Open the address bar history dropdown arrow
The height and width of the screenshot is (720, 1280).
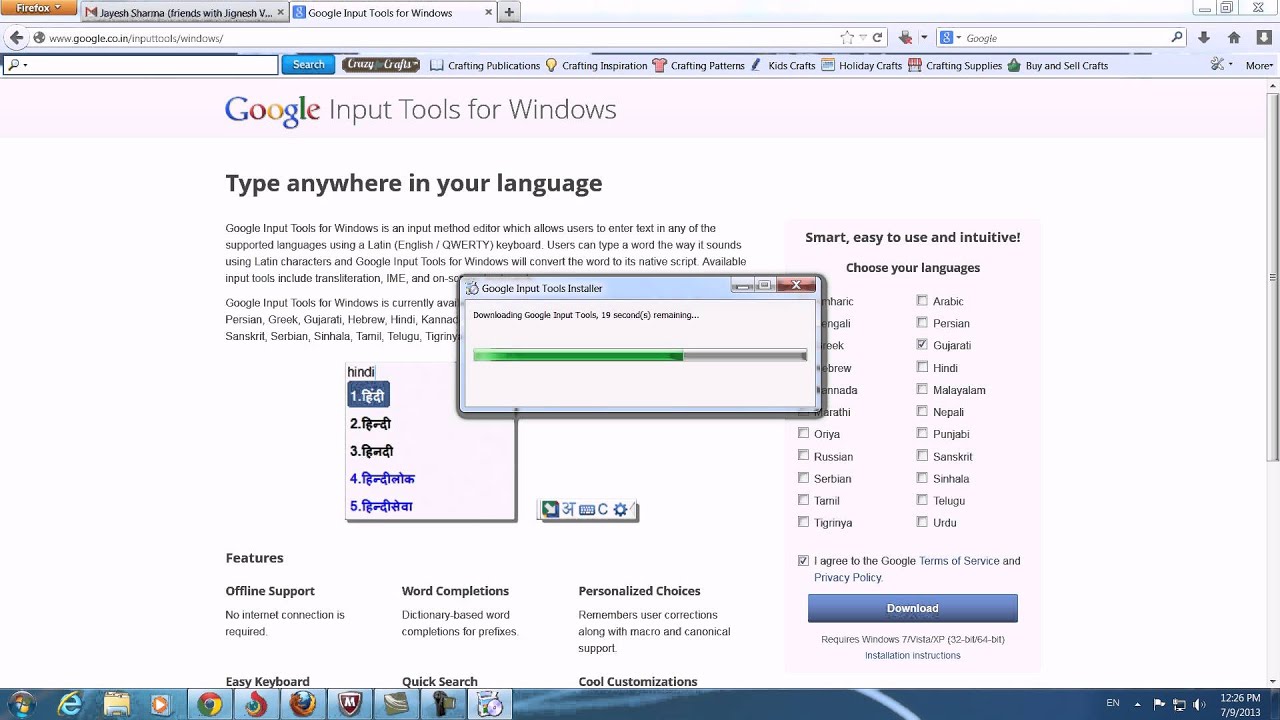[863, 38]
